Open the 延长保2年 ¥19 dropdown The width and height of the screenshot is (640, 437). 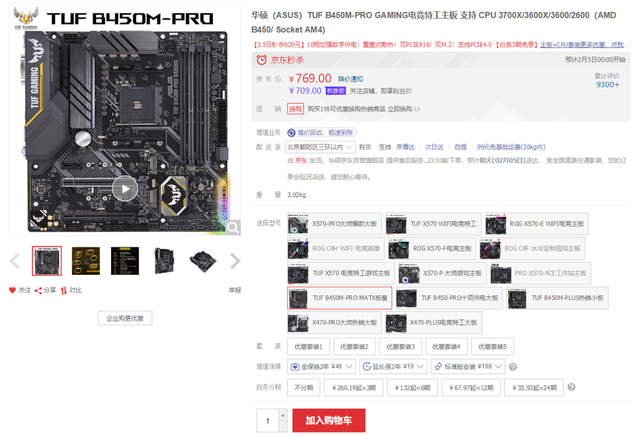[x=393, y=366]
